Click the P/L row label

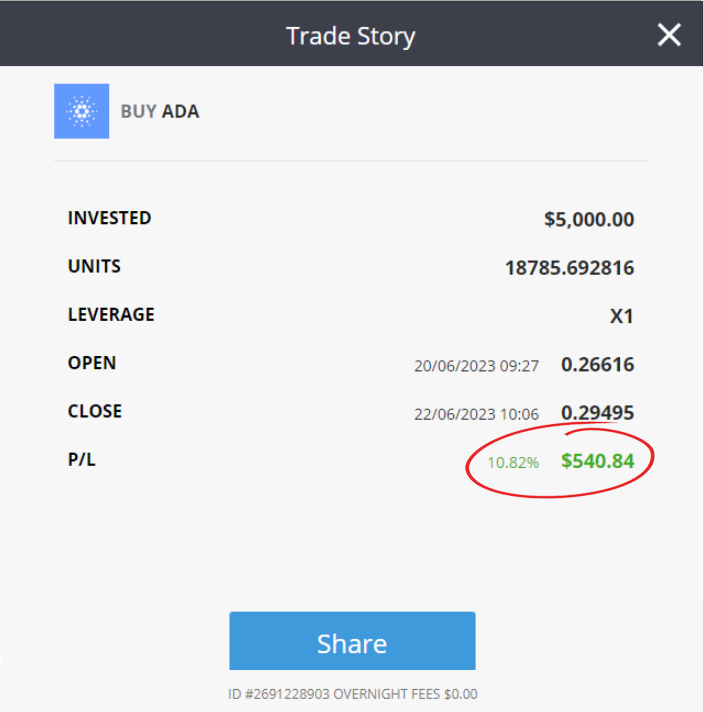[x=81, y=460]
